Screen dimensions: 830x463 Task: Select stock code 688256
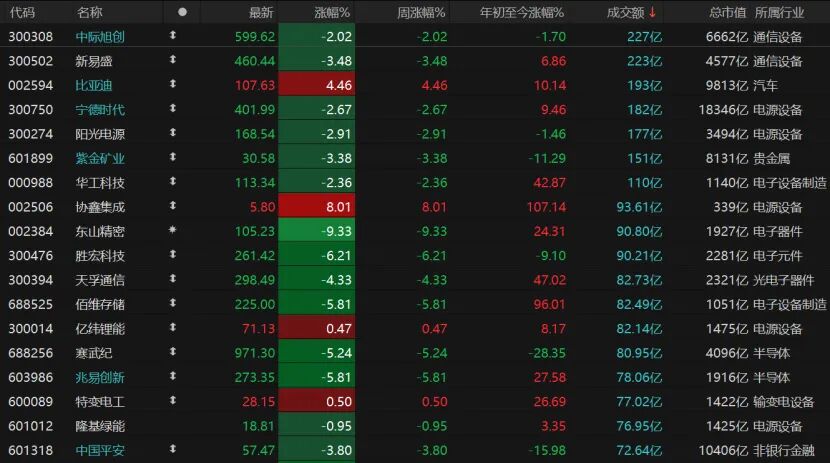(31, 353)
